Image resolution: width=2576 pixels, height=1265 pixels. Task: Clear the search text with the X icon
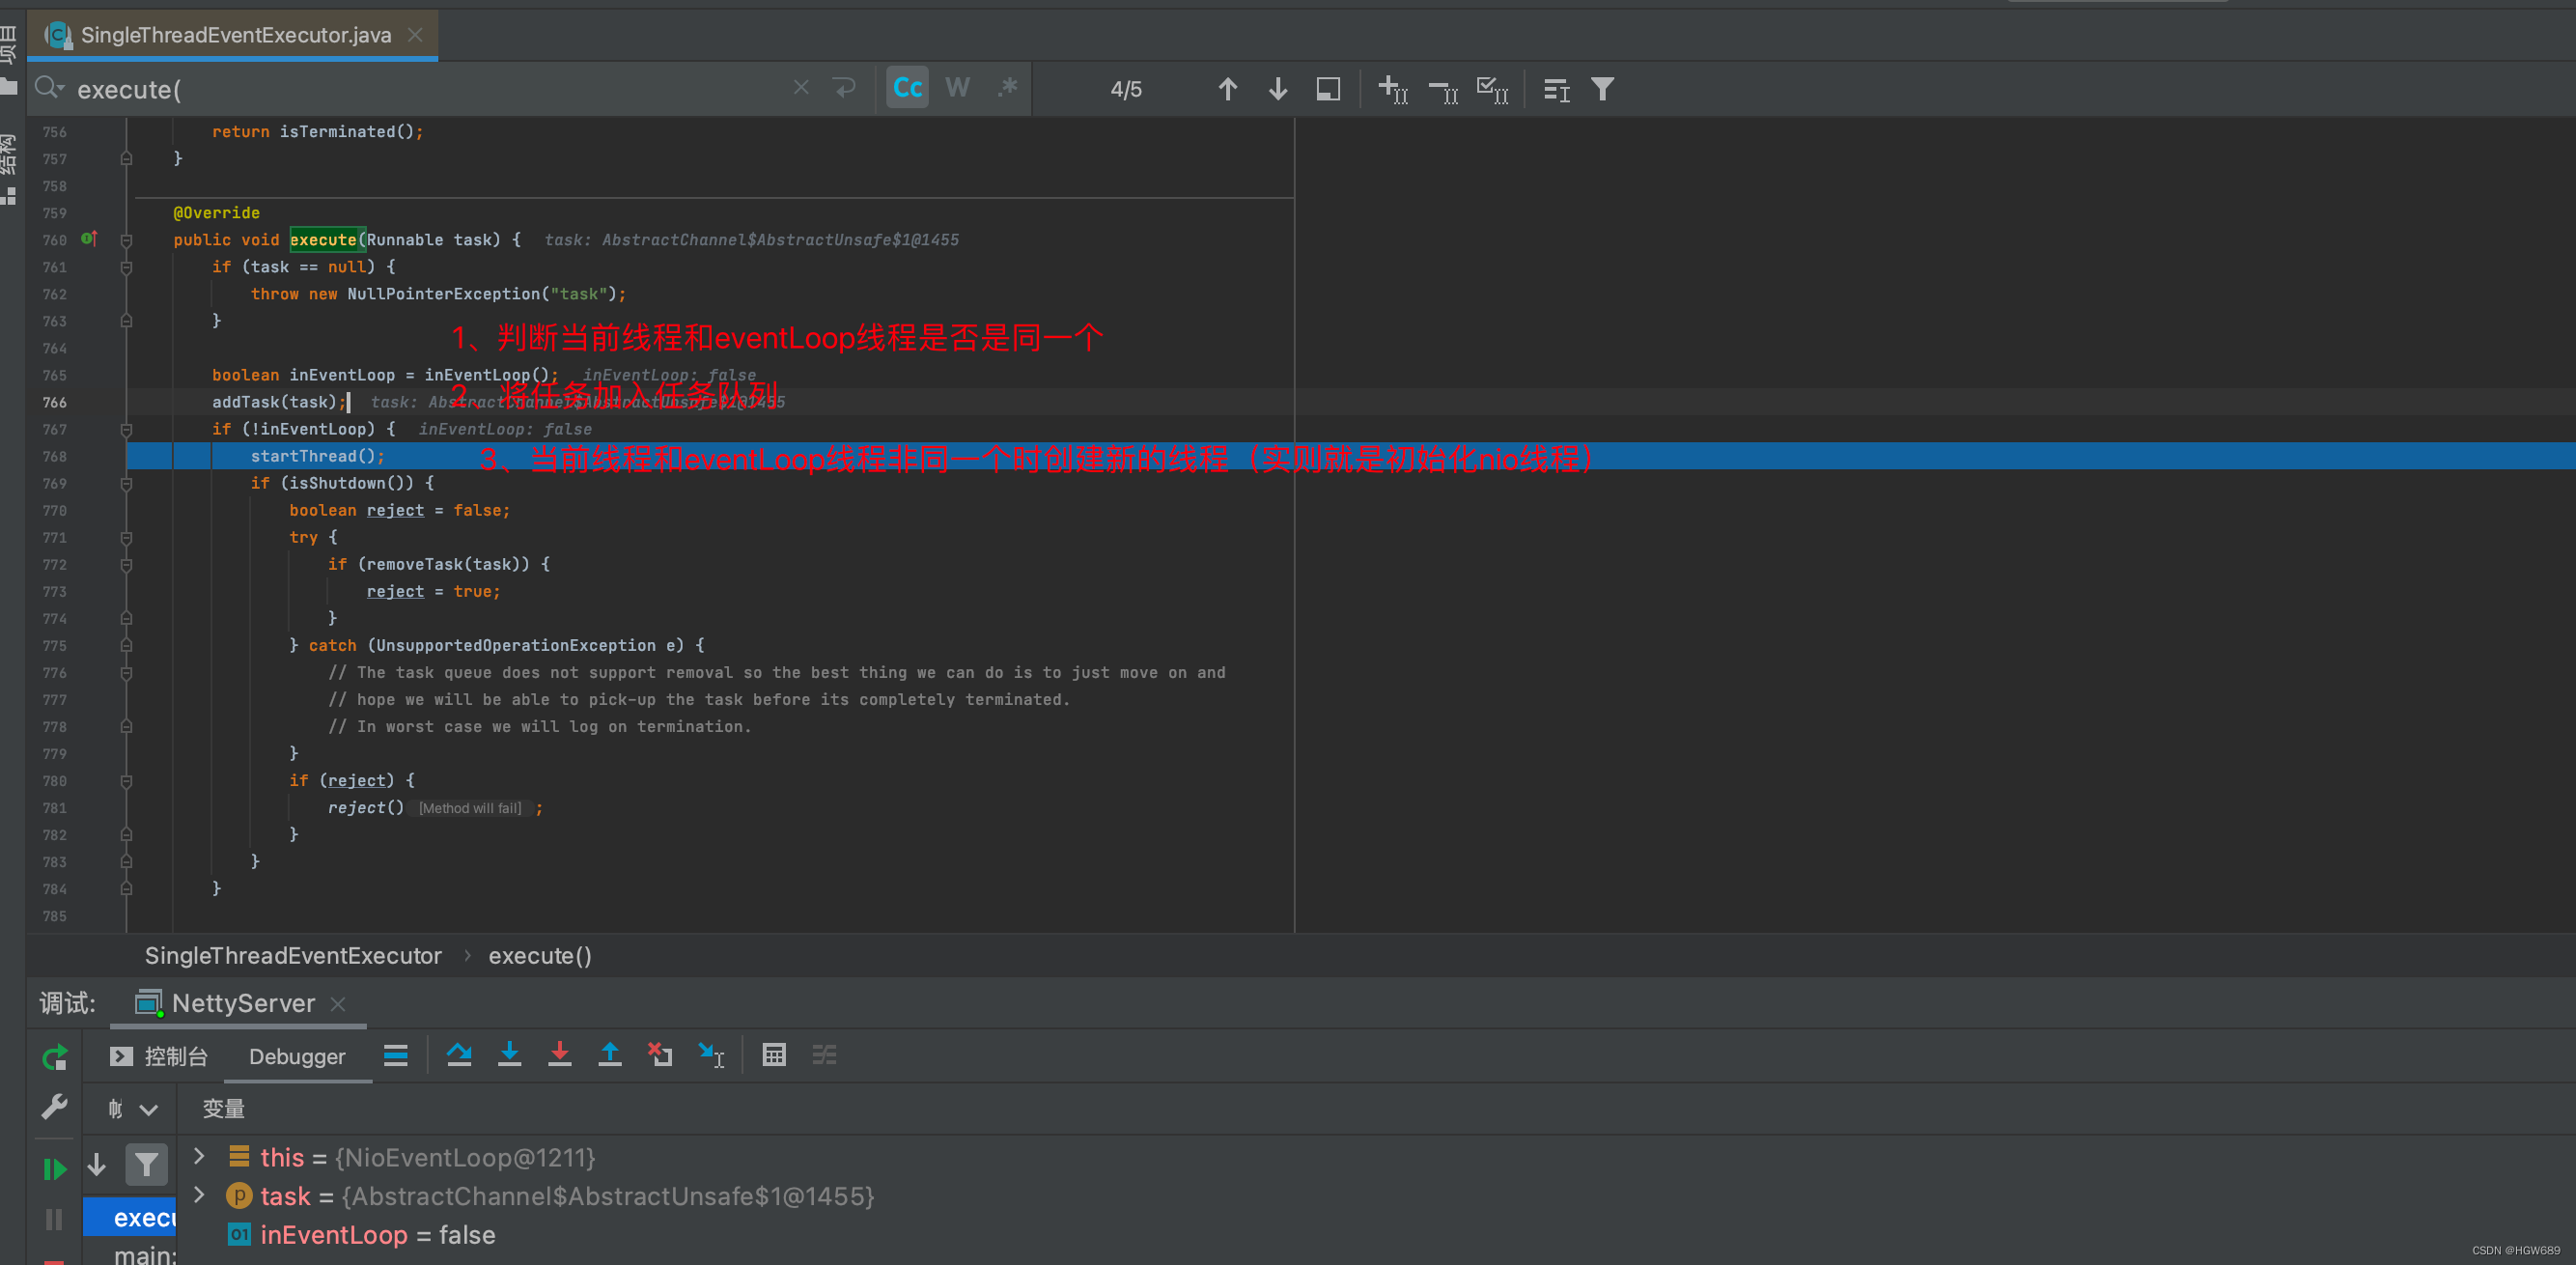(x=801, y=88)
